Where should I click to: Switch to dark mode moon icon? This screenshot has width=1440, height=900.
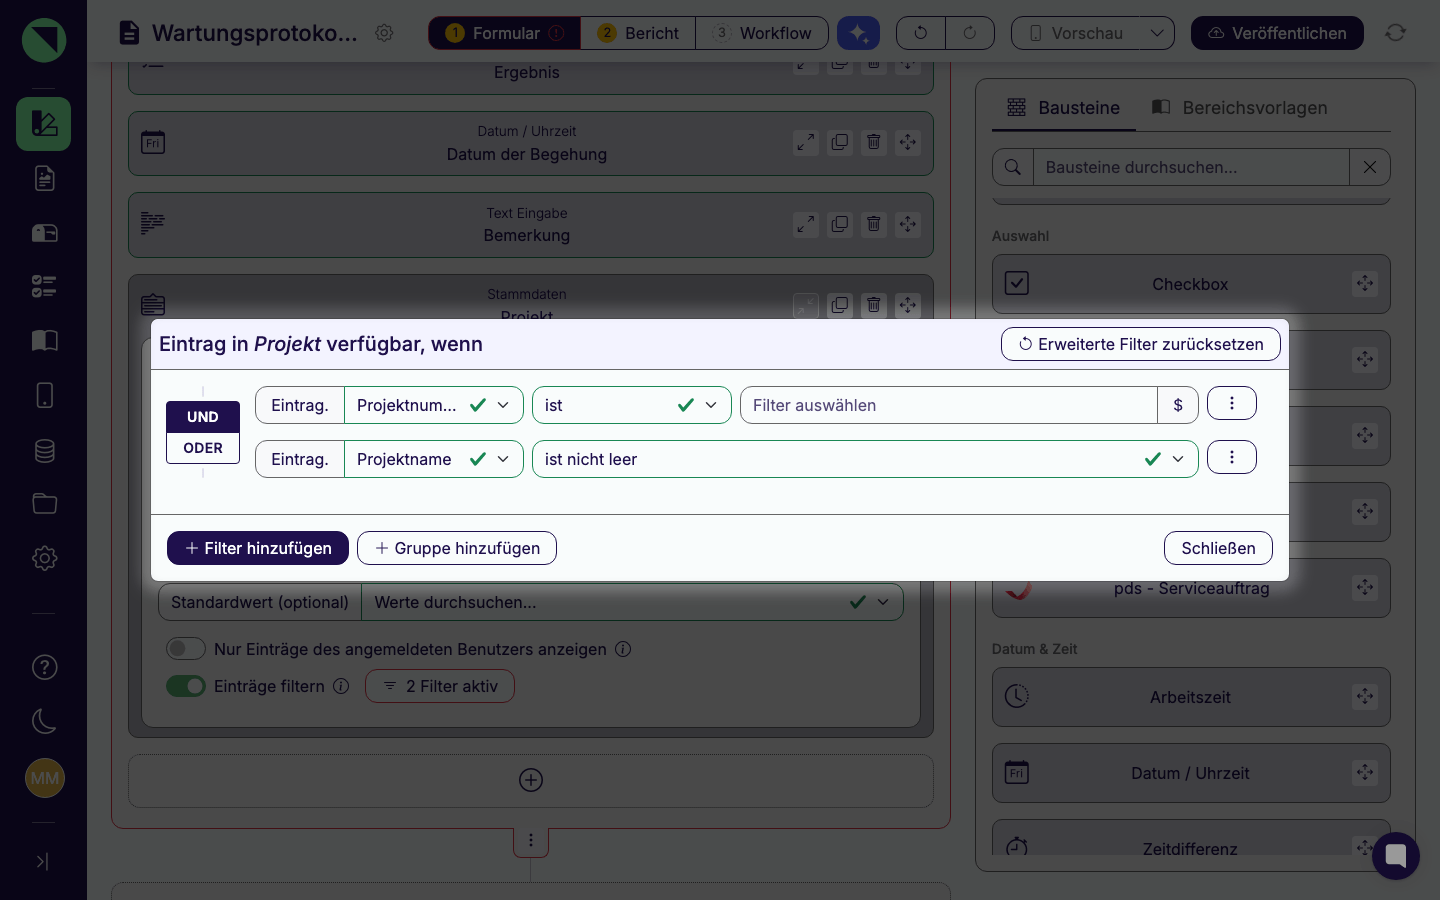tap(44, 721)
